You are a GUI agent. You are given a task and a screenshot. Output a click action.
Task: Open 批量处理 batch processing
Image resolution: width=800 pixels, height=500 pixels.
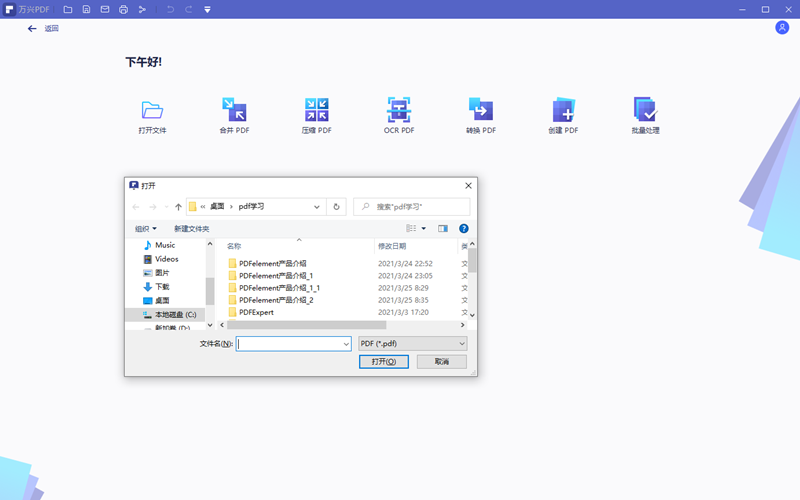point(645,110)
